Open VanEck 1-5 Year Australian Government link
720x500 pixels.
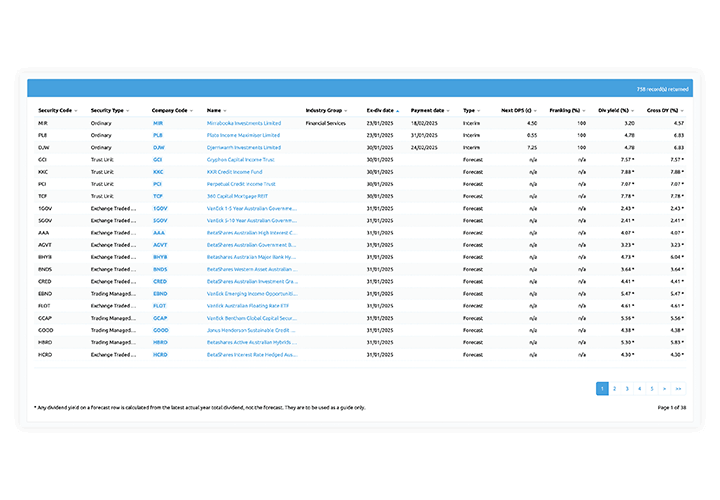tap(252, 208)
